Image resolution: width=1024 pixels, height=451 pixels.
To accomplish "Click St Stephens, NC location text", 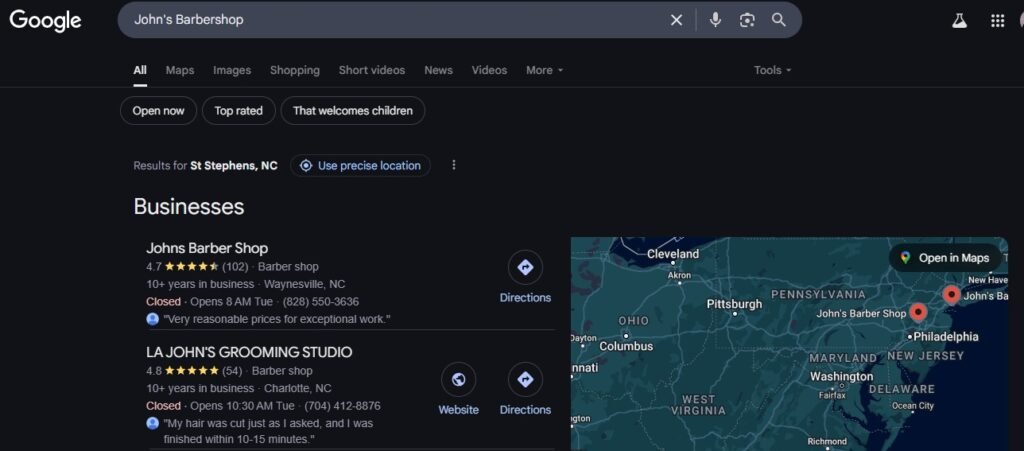I will pyautogui.click(x=234, y=166).
